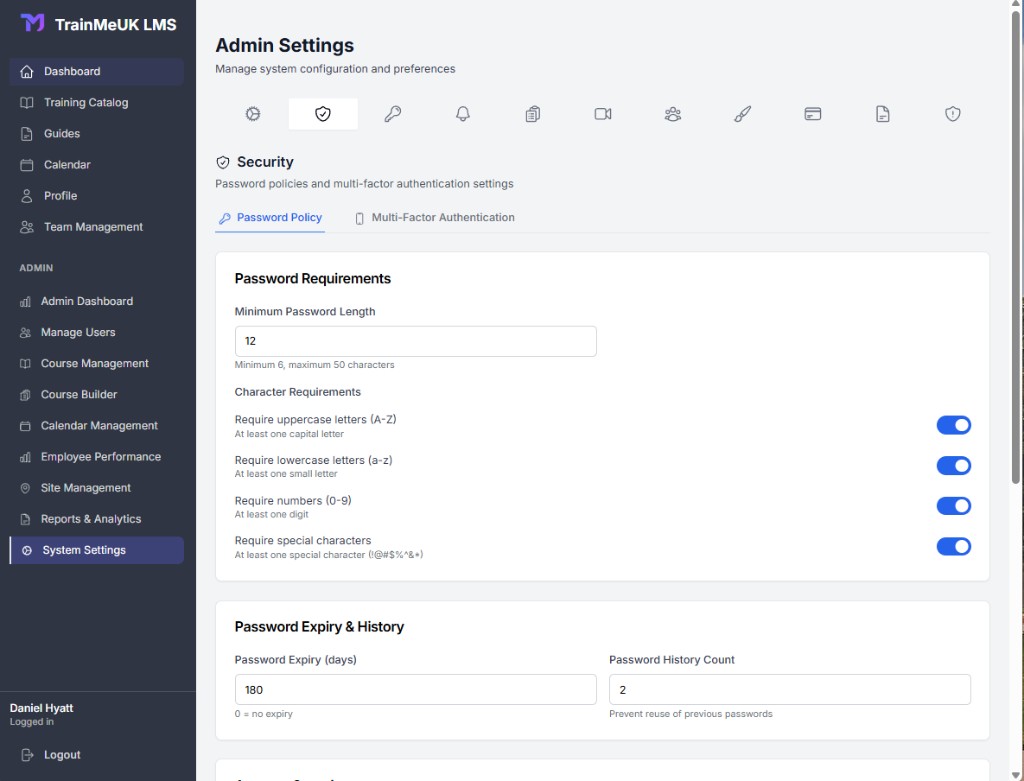1024x781 pixels.
Task: Click the page vertical scrollbar thumb
Action: point(1016,248)
